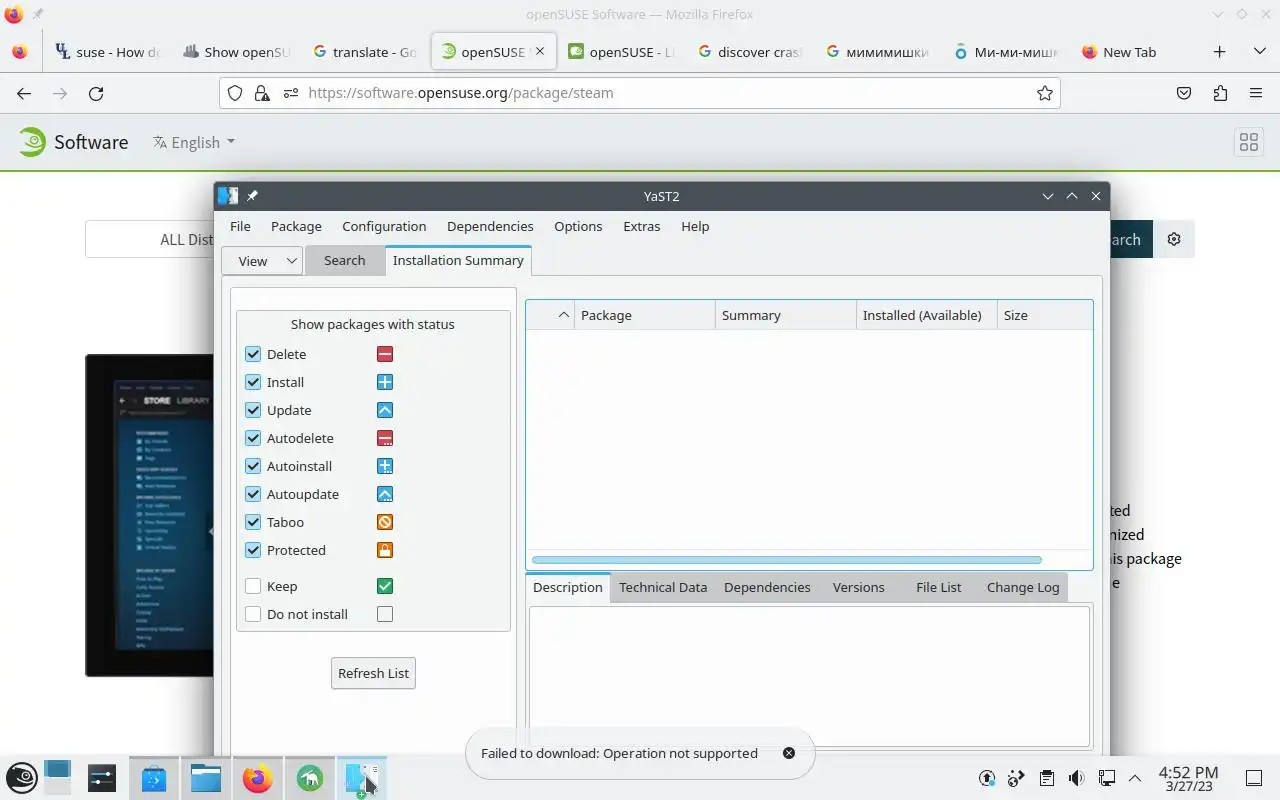Switch to YaST2 task in the taskbar
The width and height of the screenshot is (1280, 800).
tap(362, 777)
